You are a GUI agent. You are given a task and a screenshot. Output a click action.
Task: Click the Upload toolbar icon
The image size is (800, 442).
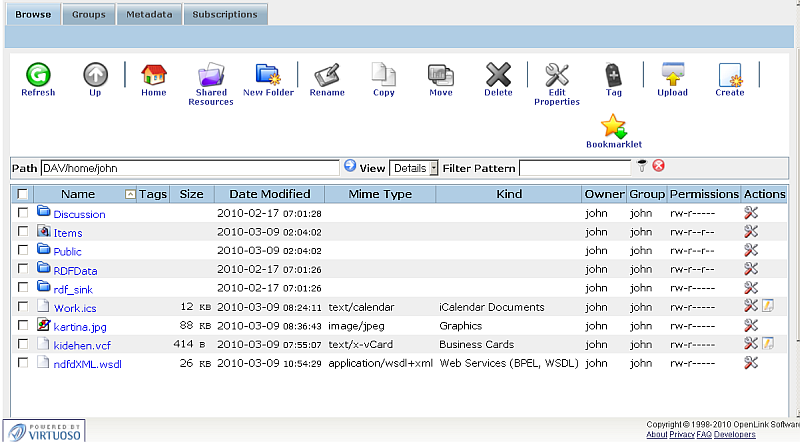click(x=672, y=75)
